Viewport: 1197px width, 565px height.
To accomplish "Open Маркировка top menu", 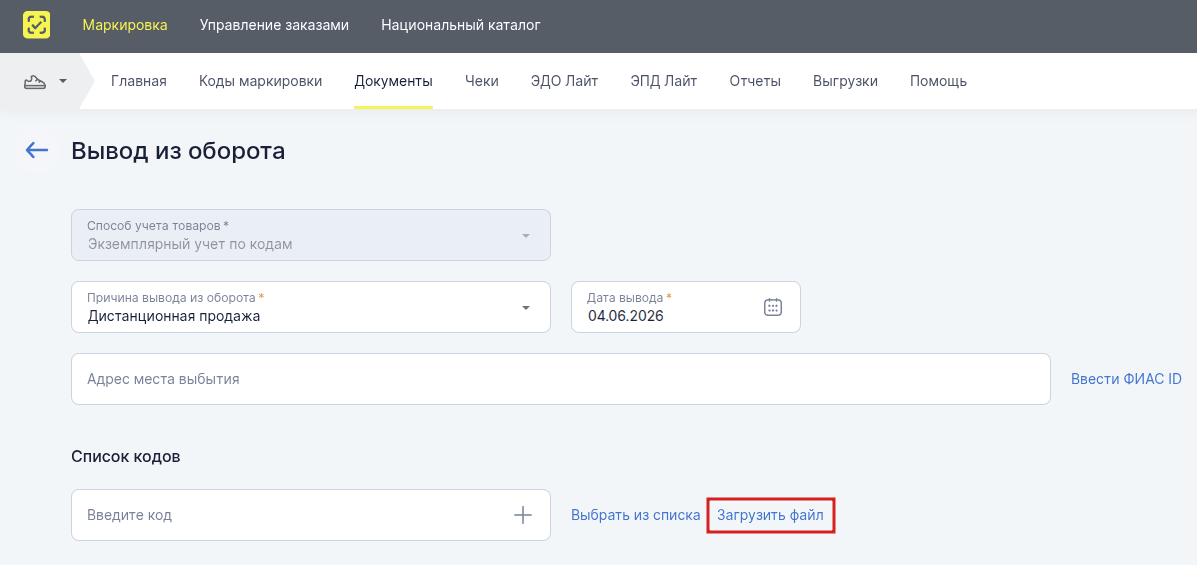I will tap(125, 25).
